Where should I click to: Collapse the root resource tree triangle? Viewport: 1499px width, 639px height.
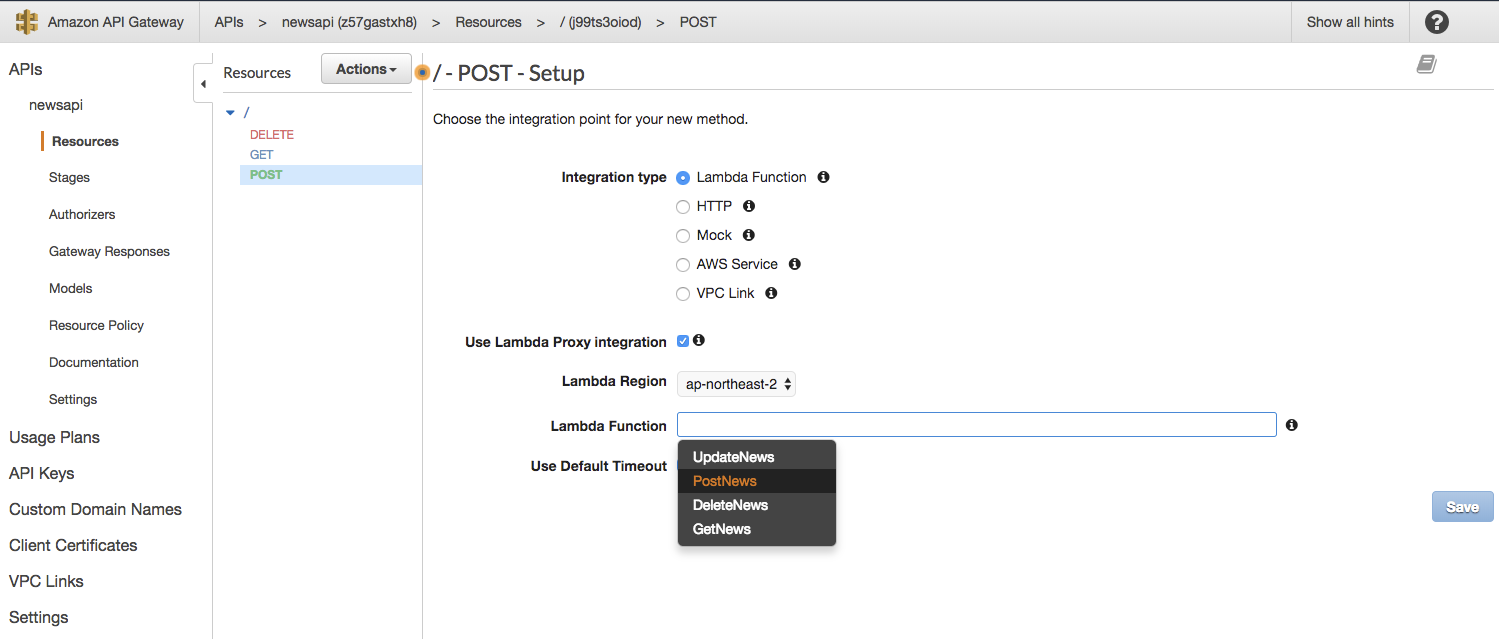click(231, 113)
